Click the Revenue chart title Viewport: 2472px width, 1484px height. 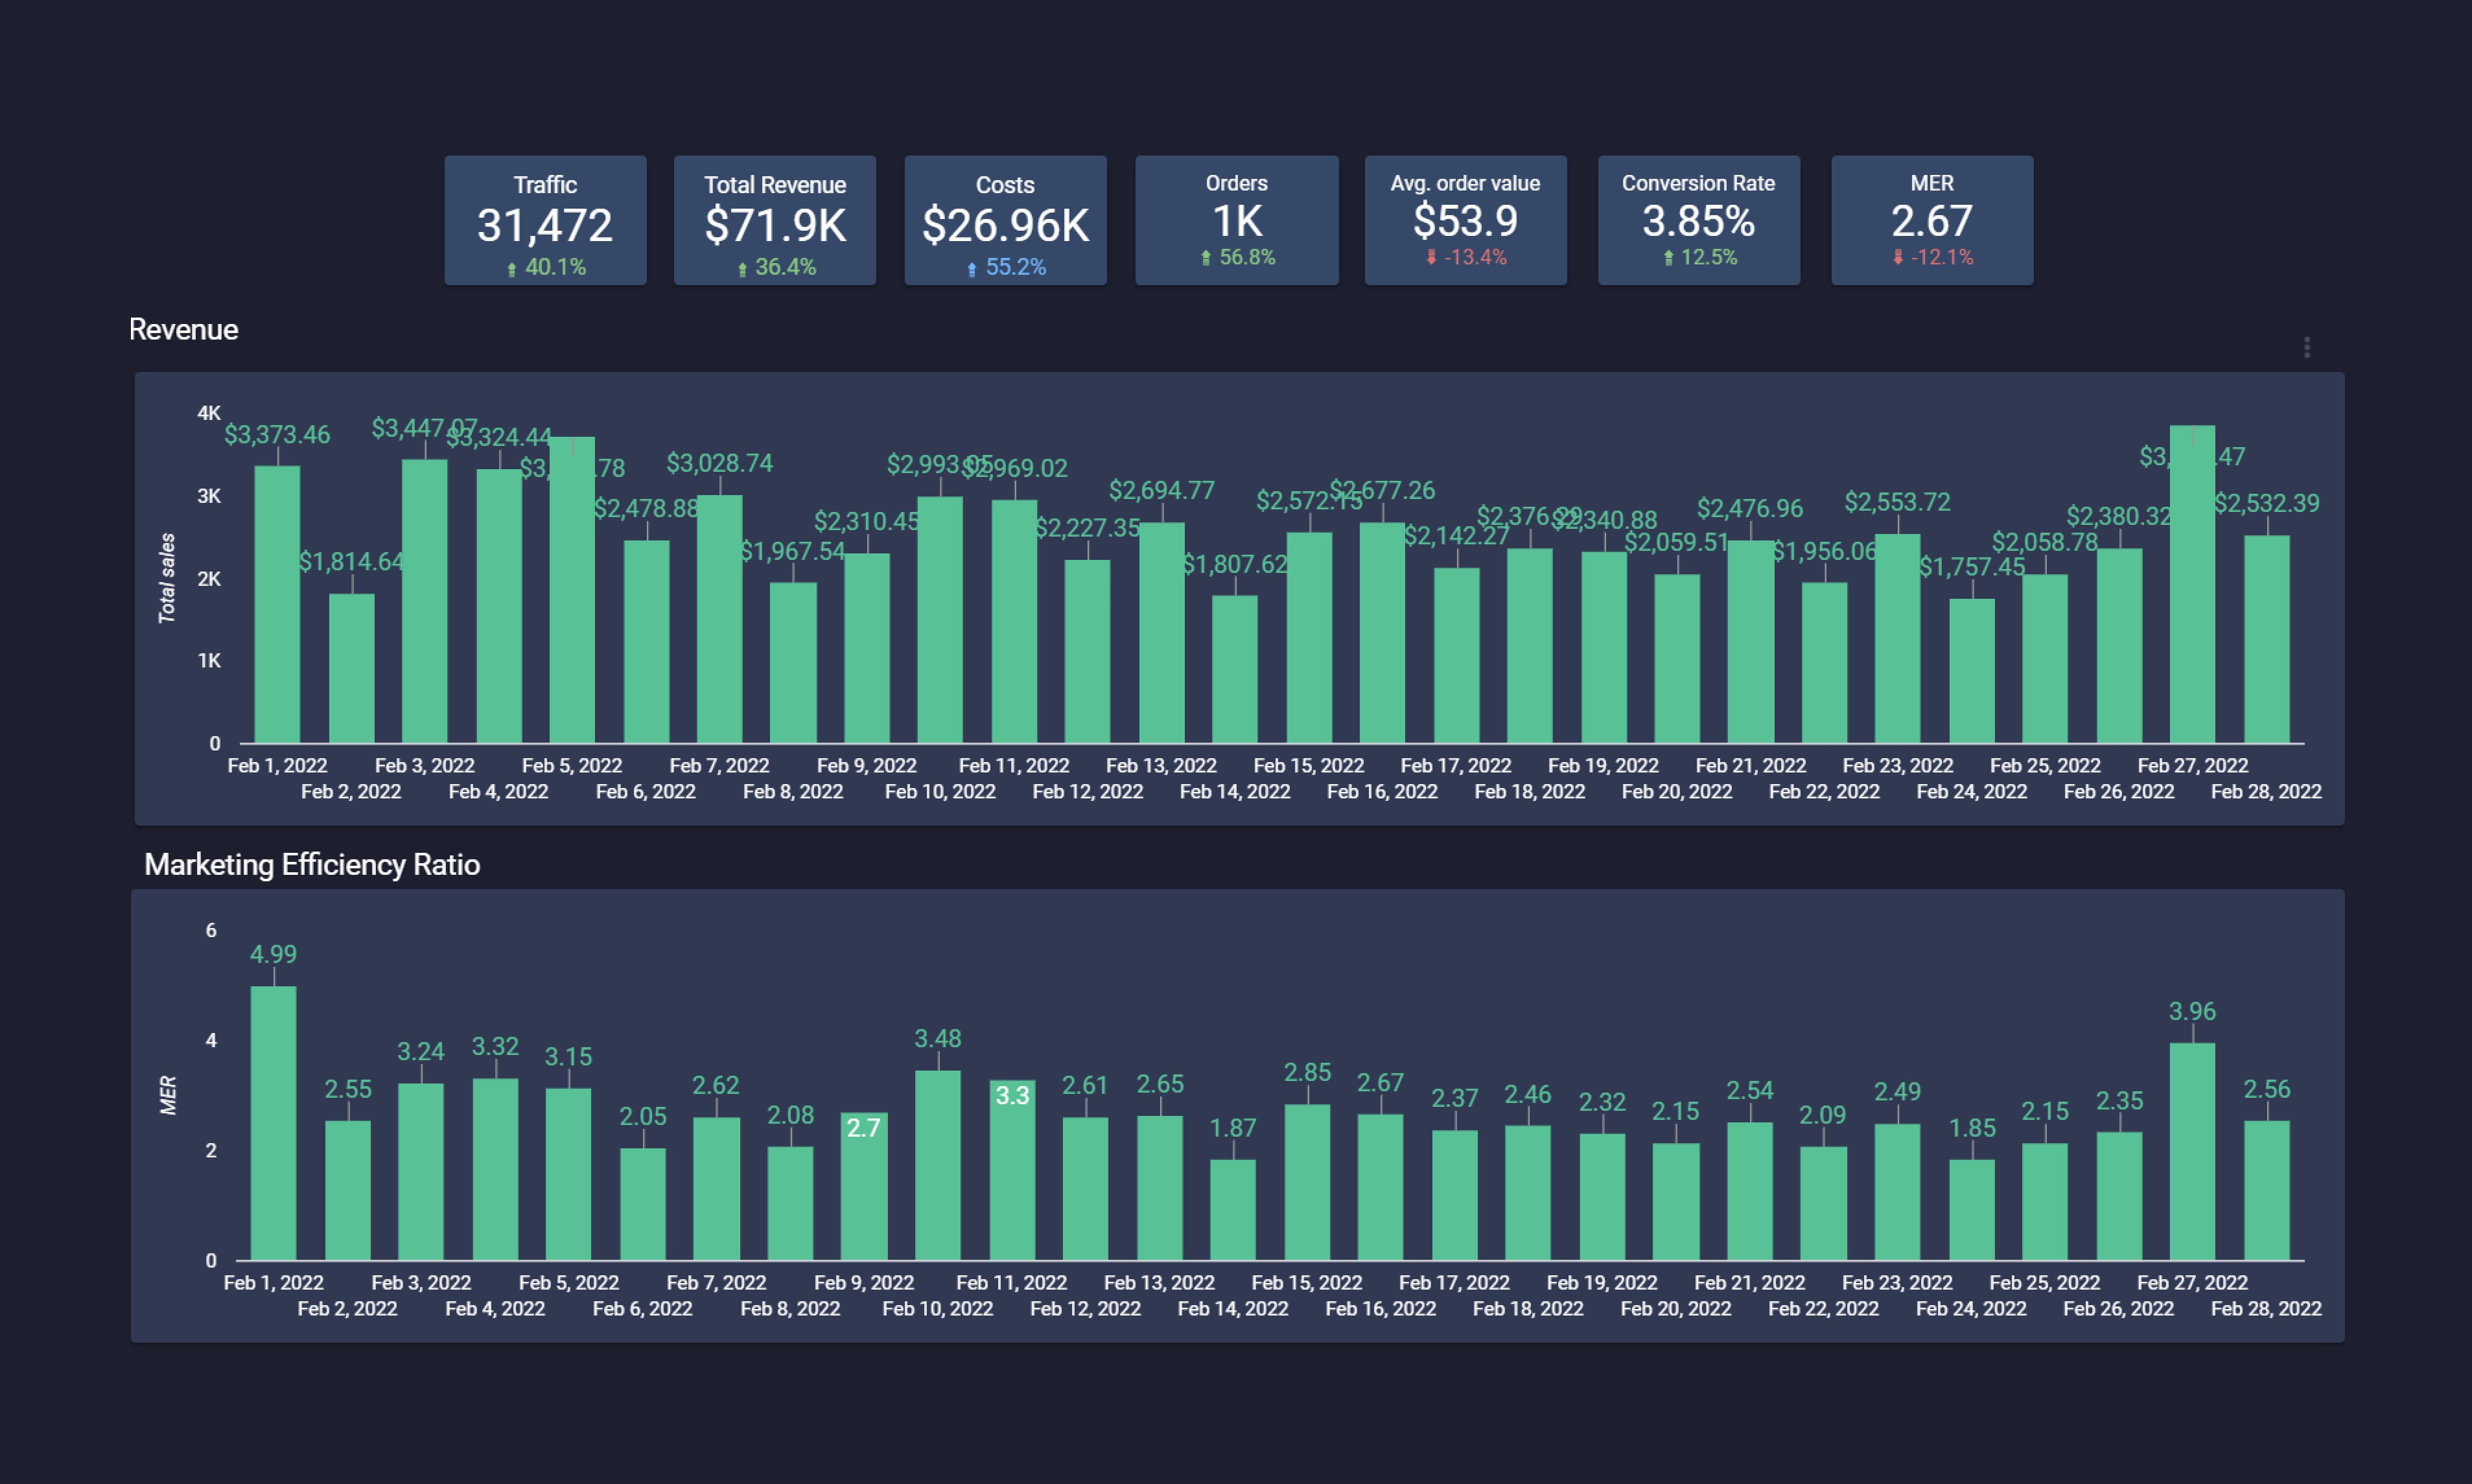pyautogui.click(x=184, y=329)
